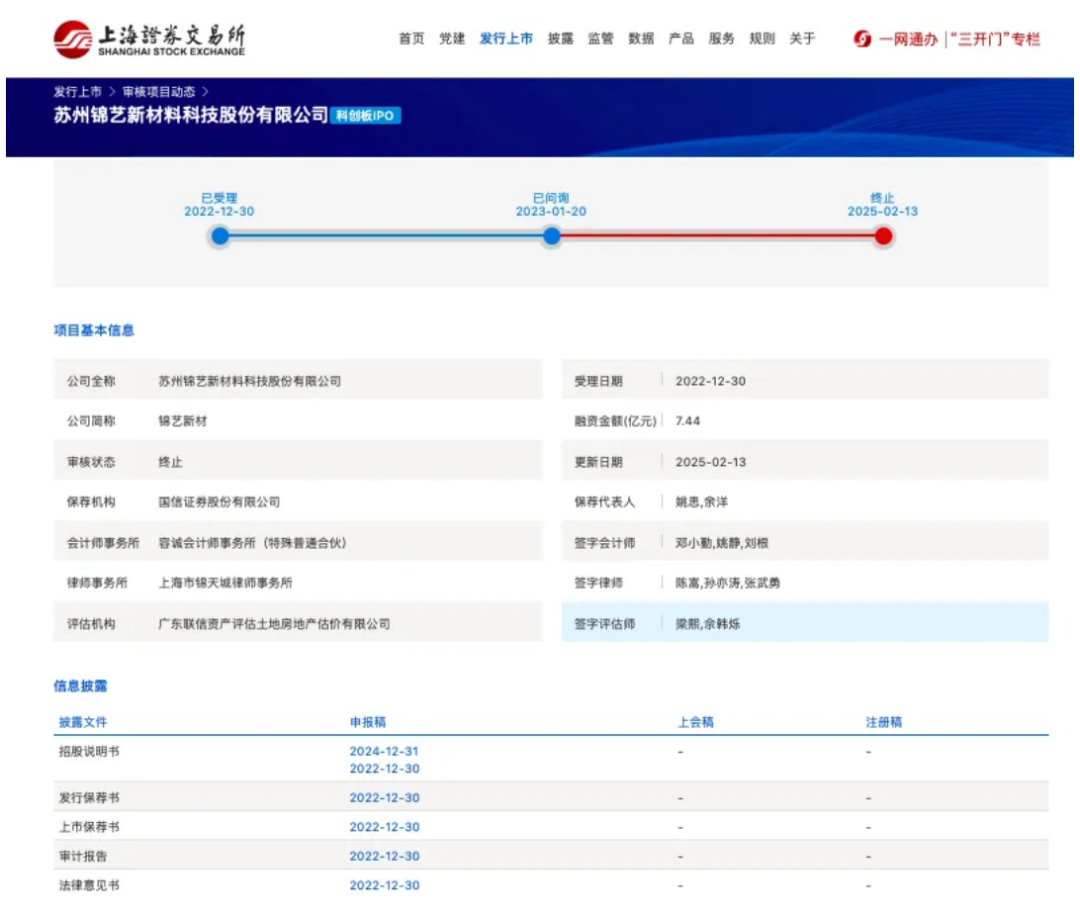Screen dimensions: 1080x914
Task: Click the 发行保荐书 row label
Action: (89, 798)
